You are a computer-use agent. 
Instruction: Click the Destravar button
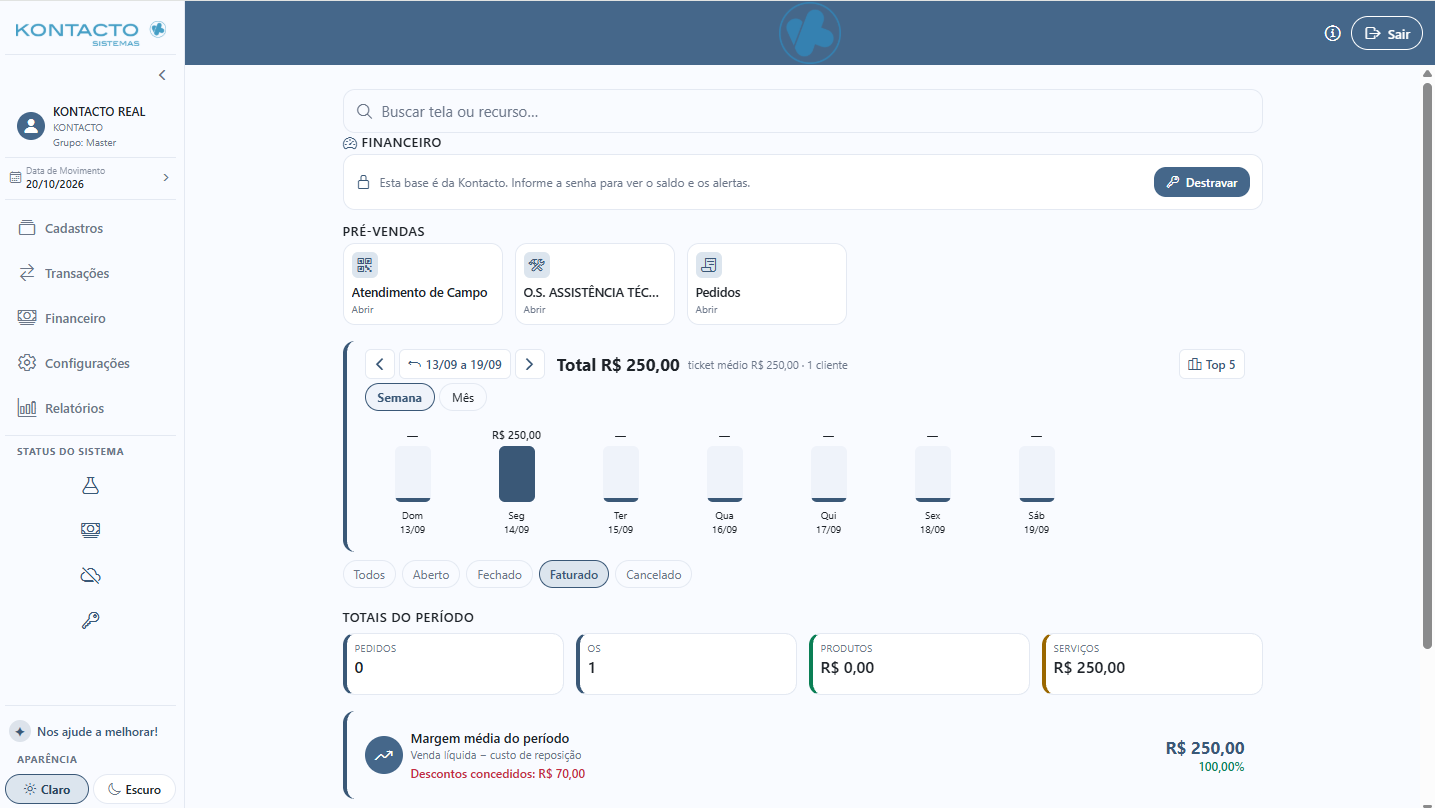1202,182
